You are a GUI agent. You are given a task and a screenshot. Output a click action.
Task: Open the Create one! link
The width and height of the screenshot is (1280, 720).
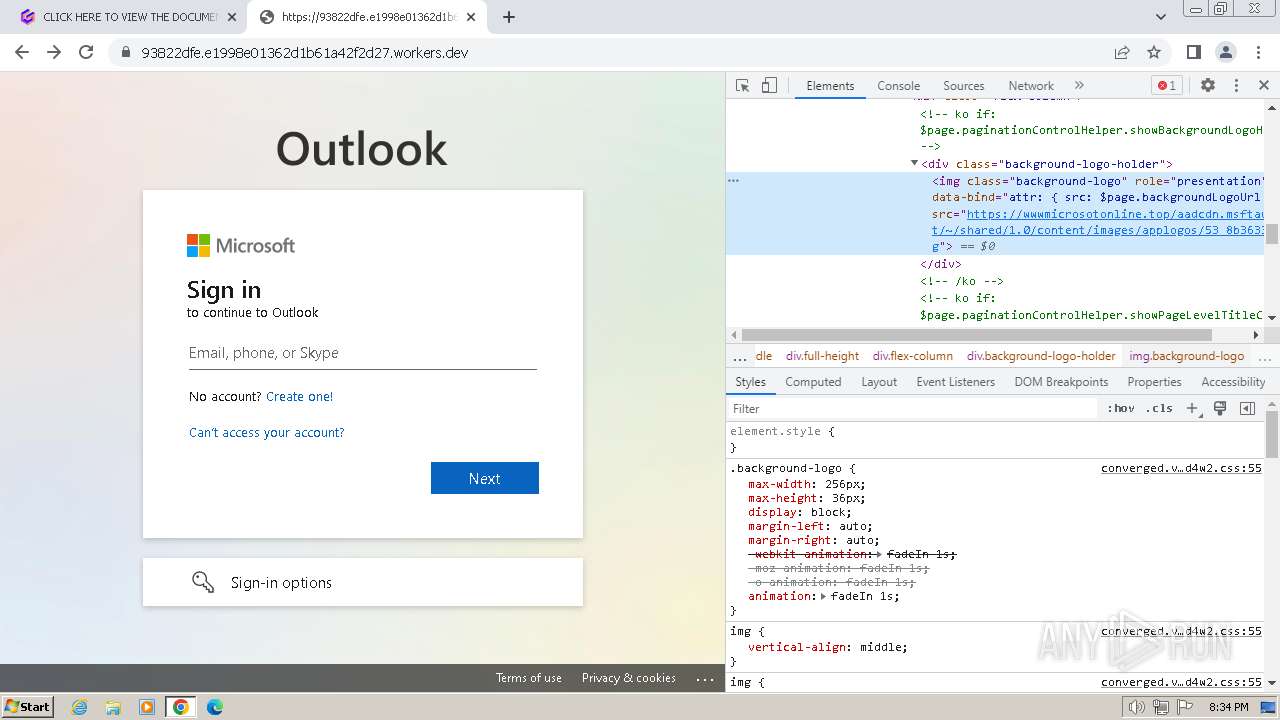[299, 396]
